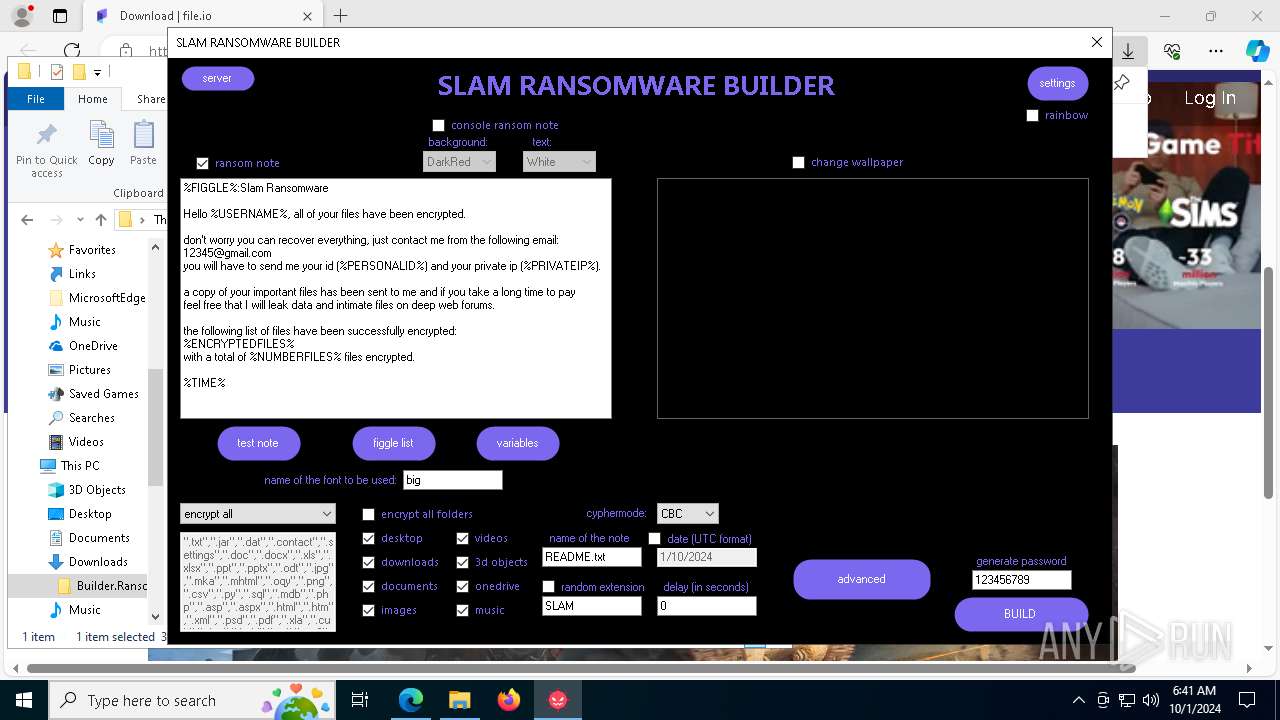Image resolution: width=1280 pixels, height=720 pixels.
Task: Open File Explorer from taskbar
Action: (460, 700)
